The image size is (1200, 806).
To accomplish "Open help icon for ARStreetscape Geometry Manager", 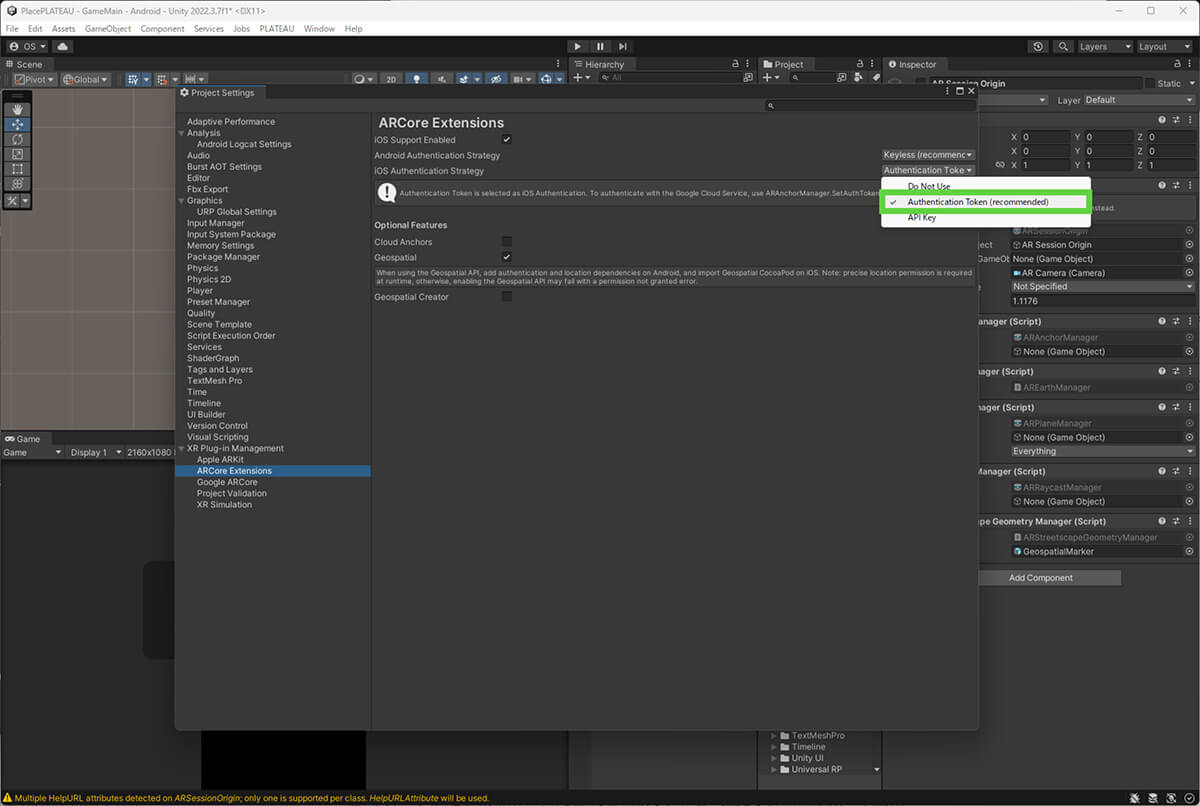I will pos(1162,521).
